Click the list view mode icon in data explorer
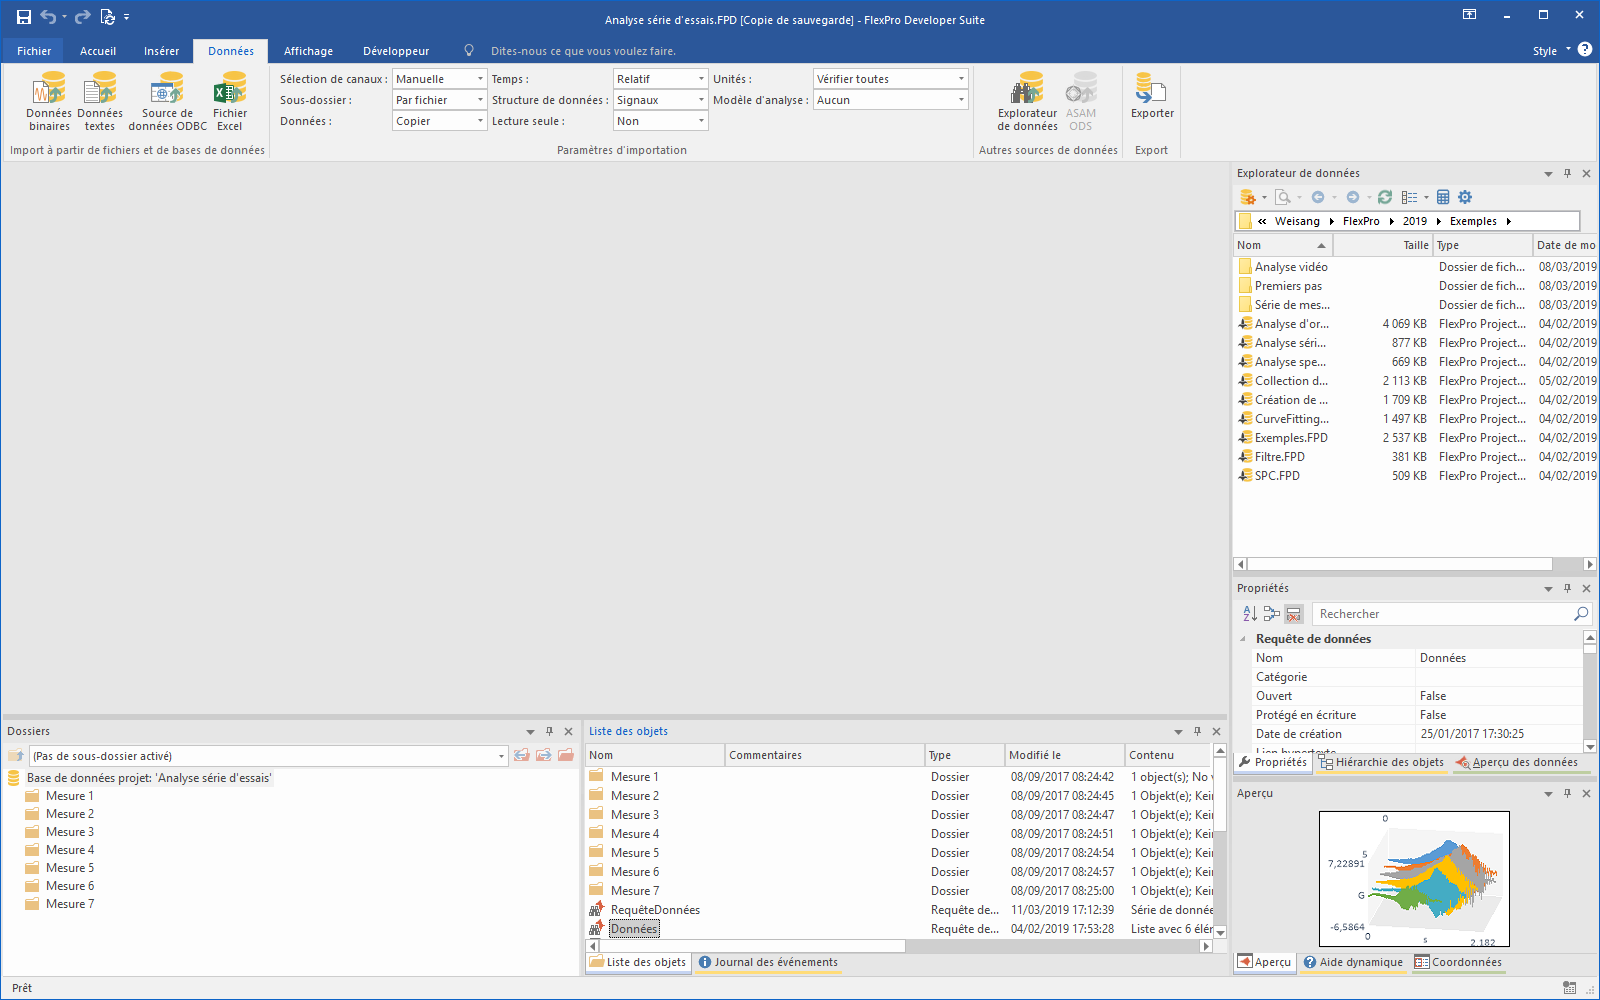This screenshot has width=1600, height=1000. [x=1410, y=197]
